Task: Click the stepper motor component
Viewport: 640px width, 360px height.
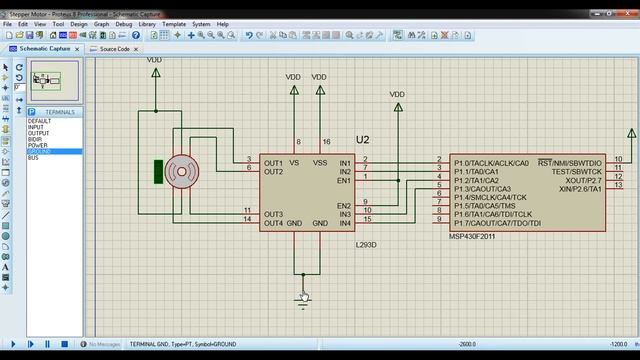Action: pos(182,171)
